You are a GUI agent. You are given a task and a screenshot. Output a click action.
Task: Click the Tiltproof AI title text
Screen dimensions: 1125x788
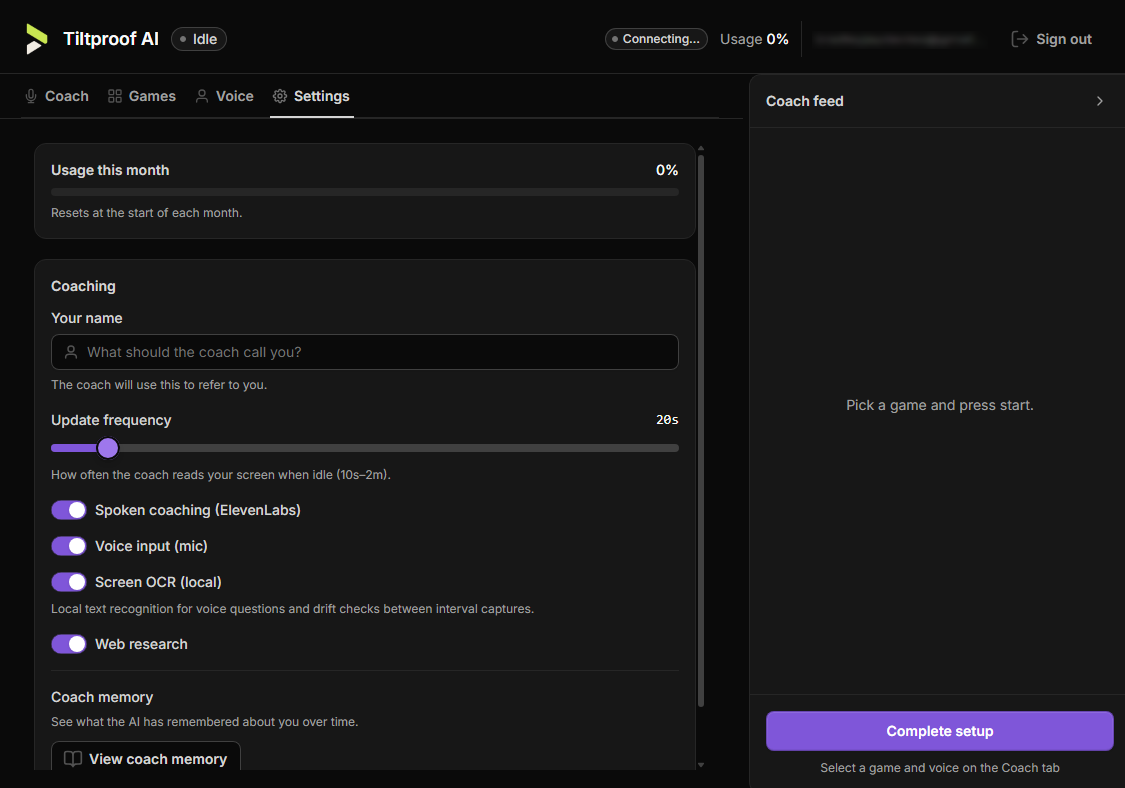coord(110,39)
